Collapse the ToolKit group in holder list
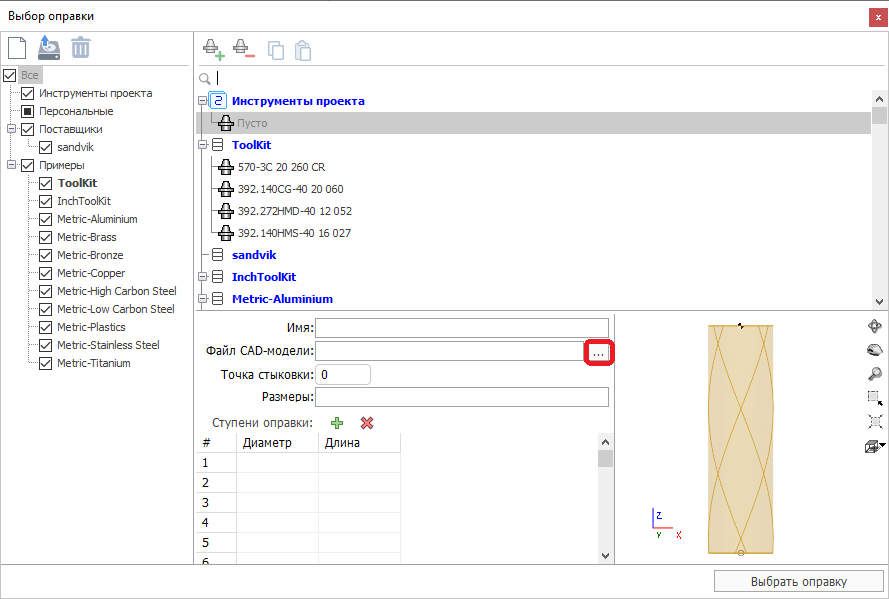The width and height of the screenshot is (889, 599). point(203,145)
